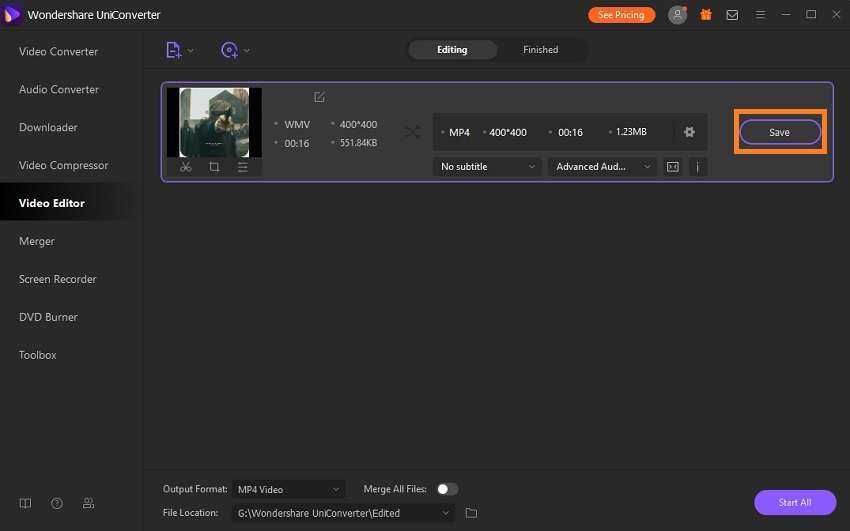Click the rename file pencil icon
The height and width of the screenshot is (531, 850).
[x=319, y=97]
